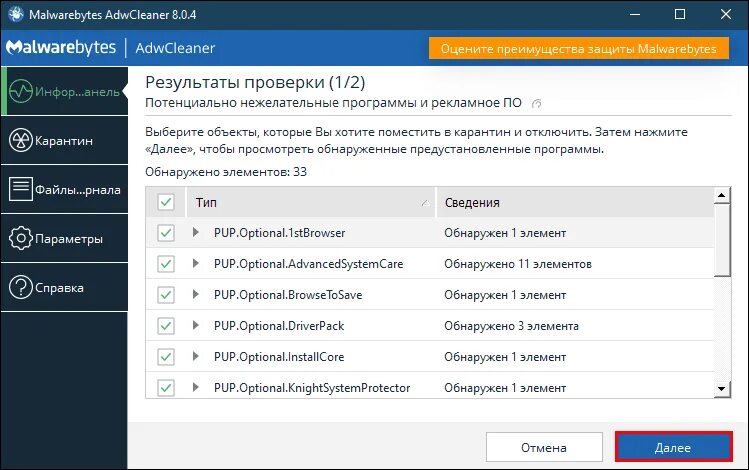Go to the Информационная панель tab
This screenshot has width=749, height=470.
point(64,91)
